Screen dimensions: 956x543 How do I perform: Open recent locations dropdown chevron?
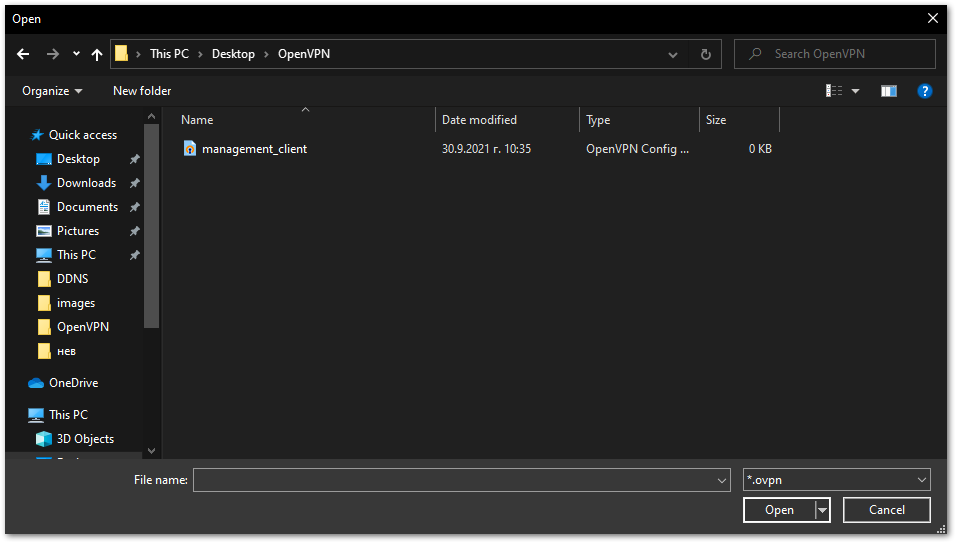[76, 54]
